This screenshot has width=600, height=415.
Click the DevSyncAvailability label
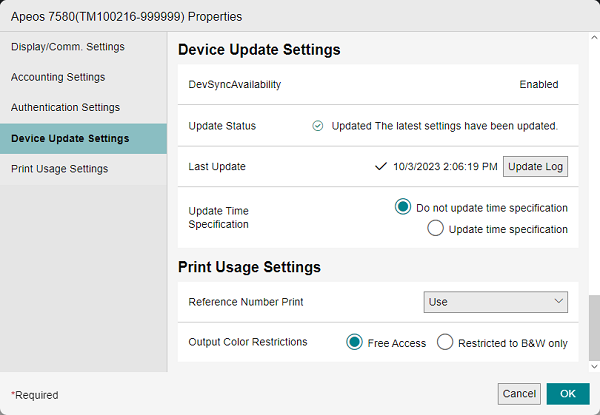click(235, 84)
